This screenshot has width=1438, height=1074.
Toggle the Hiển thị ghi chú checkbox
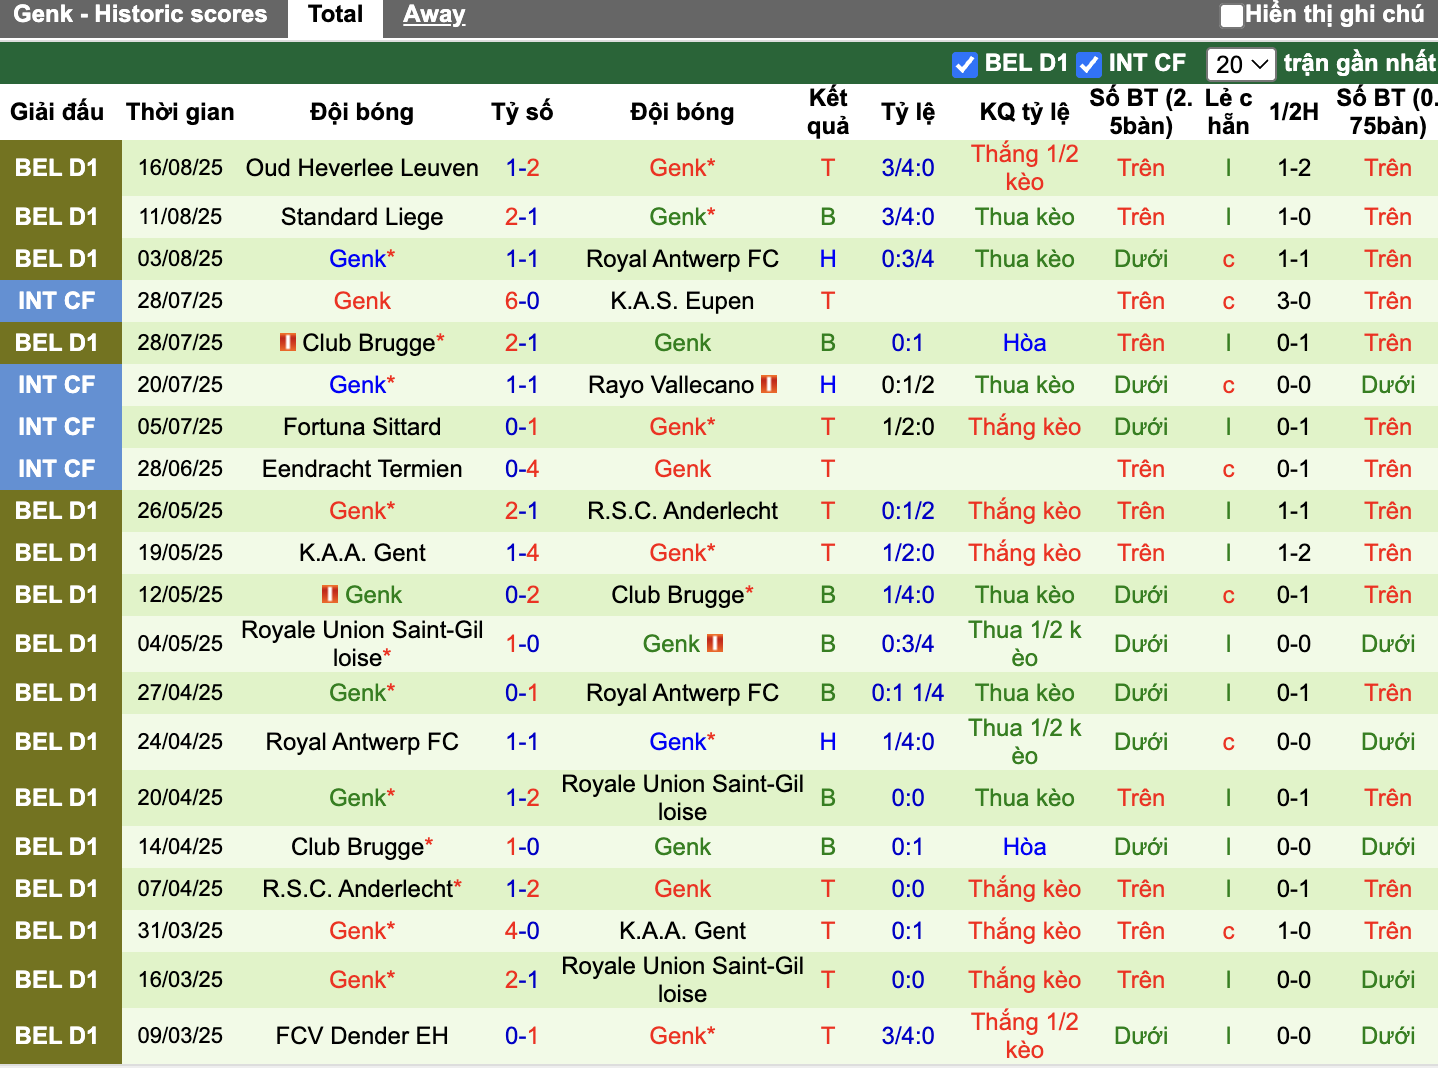[1232, 15]
